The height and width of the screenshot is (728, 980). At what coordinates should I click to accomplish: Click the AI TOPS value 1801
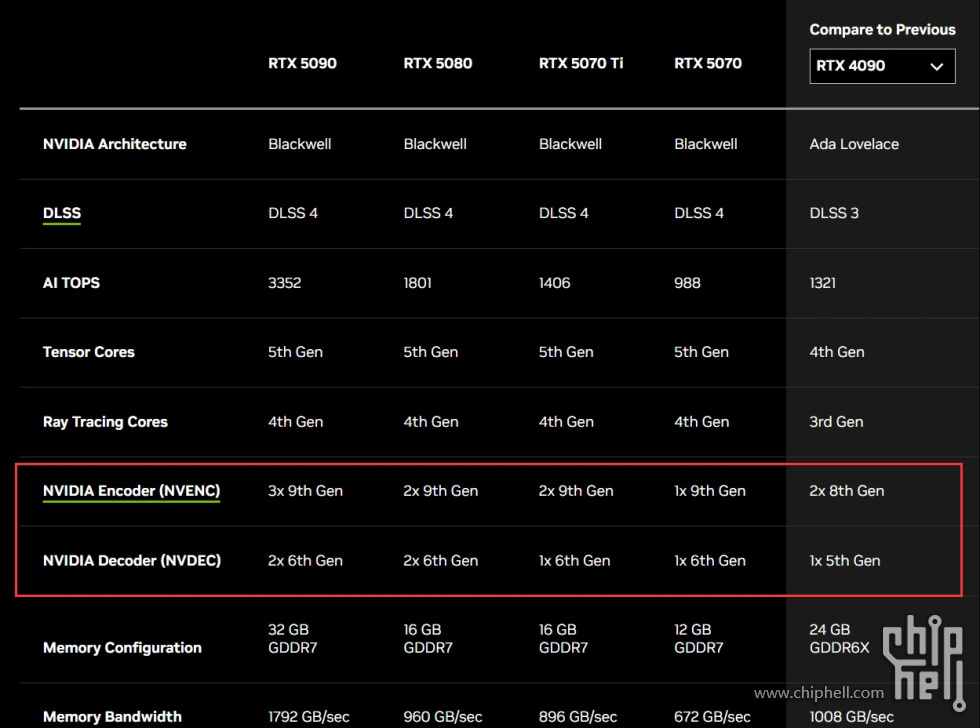(417, 282)
